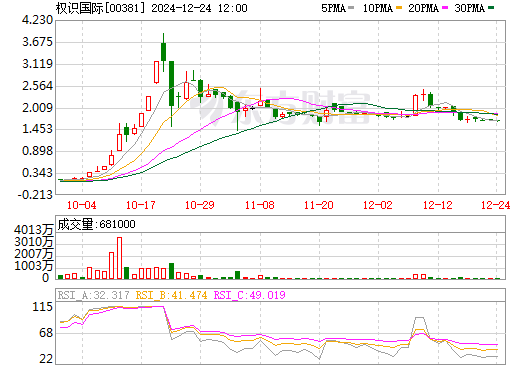The width and height of the screenshot is (520, 365).
Task: Select the 12-02 date axis label
Action: click(x=378, y=205)
